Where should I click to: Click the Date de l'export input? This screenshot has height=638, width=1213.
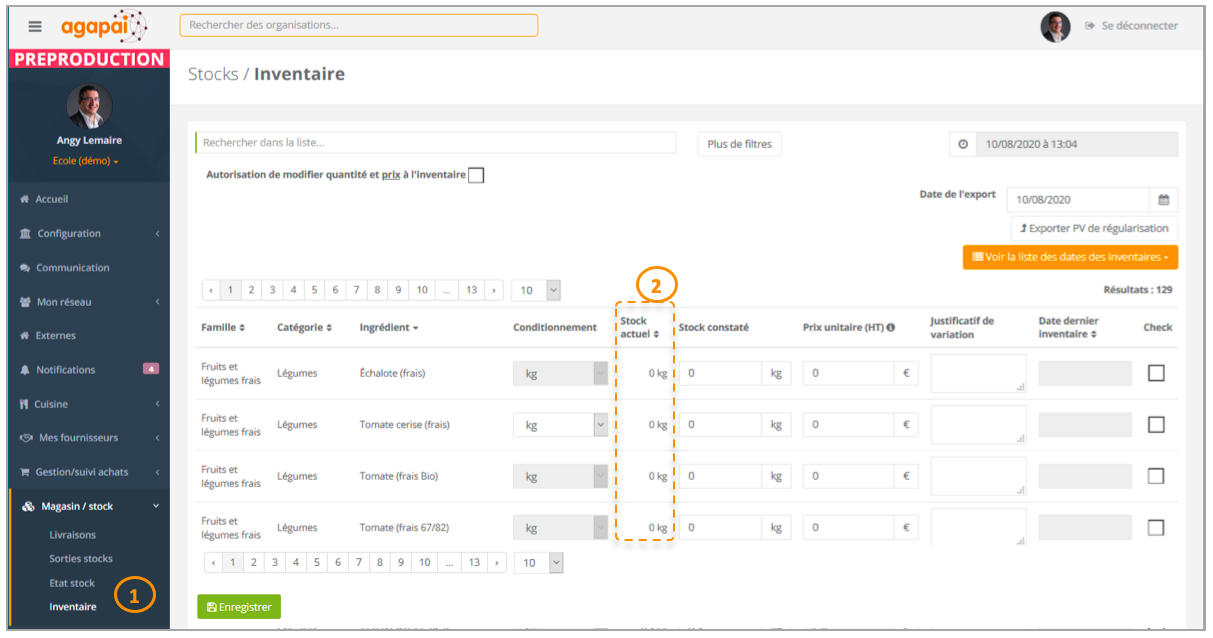[x=1078, y=200]
